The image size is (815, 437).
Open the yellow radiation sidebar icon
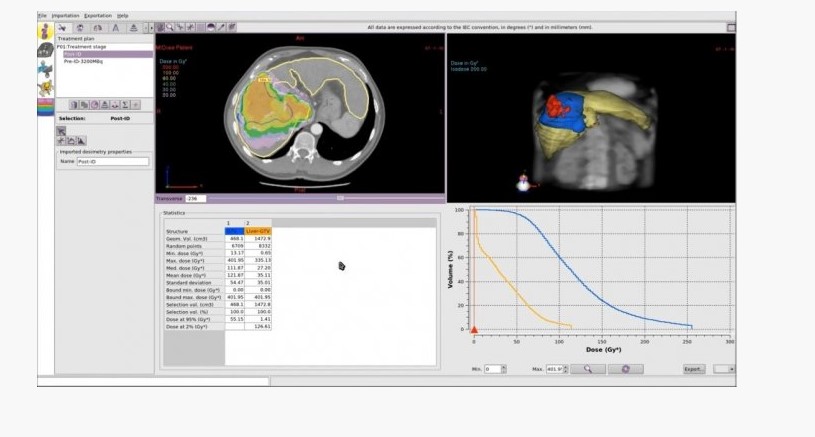[x=45, y=88]
